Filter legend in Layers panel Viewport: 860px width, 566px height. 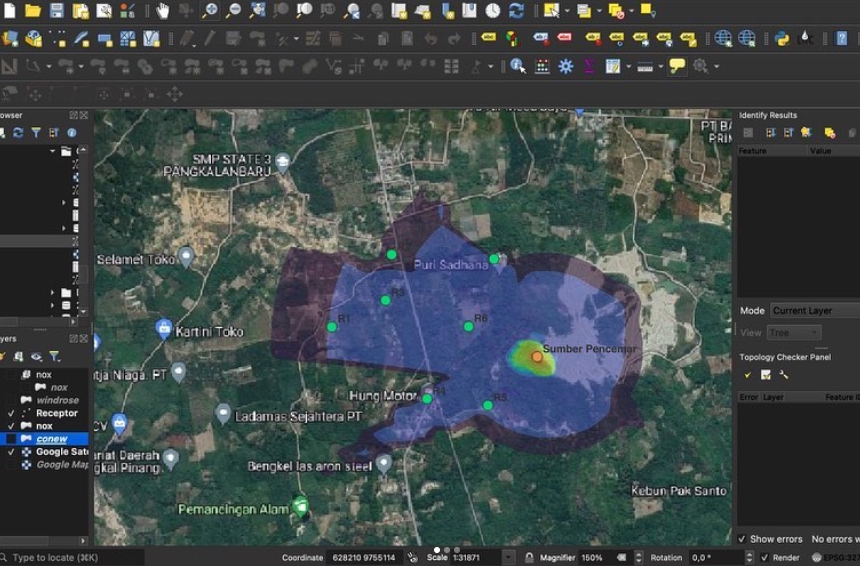click(54, 357)
